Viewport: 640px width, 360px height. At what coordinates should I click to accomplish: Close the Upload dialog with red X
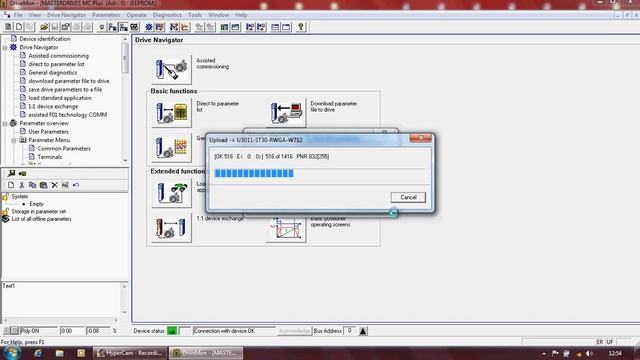coord(420,138)
